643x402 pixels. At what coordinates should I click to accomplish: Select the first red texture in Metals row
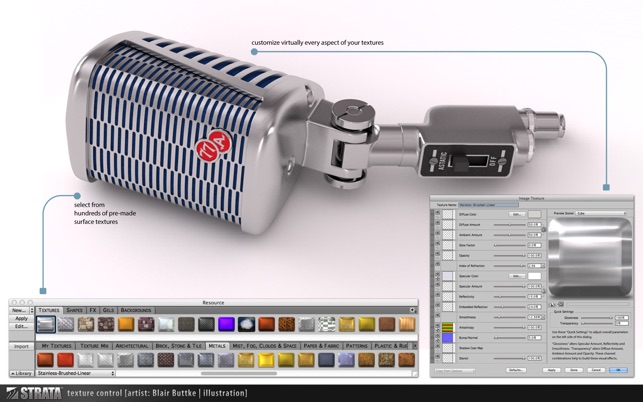pos(46,360)
